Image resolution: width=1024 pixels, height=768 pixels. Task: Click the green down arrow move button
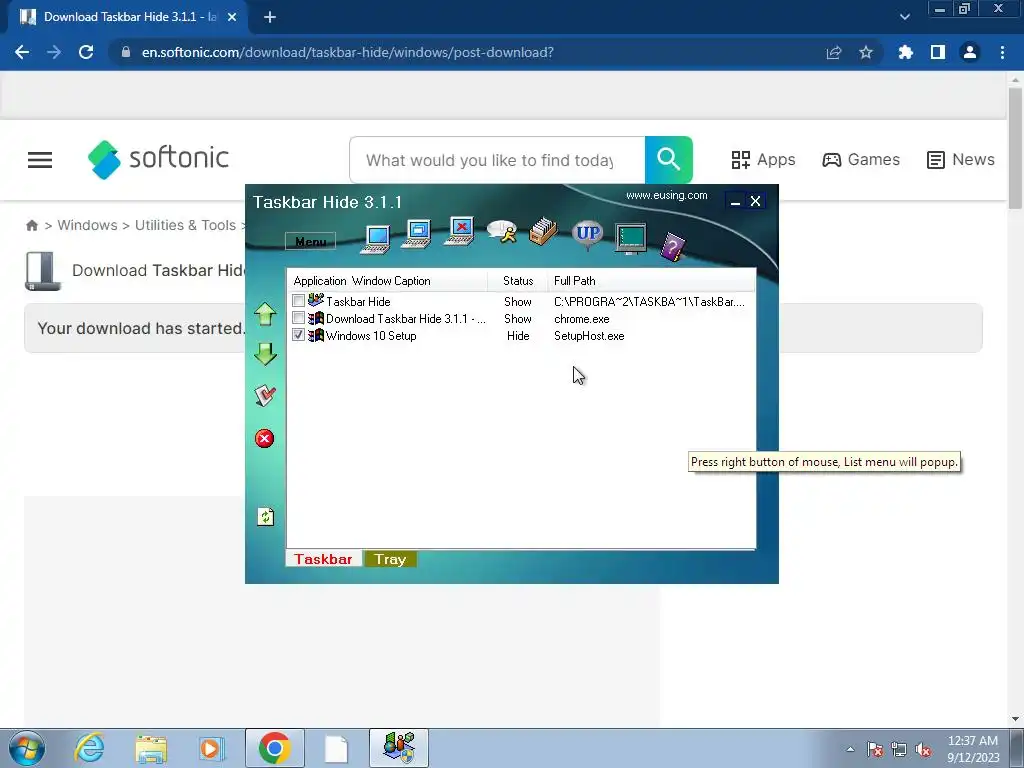click(265, 354)
